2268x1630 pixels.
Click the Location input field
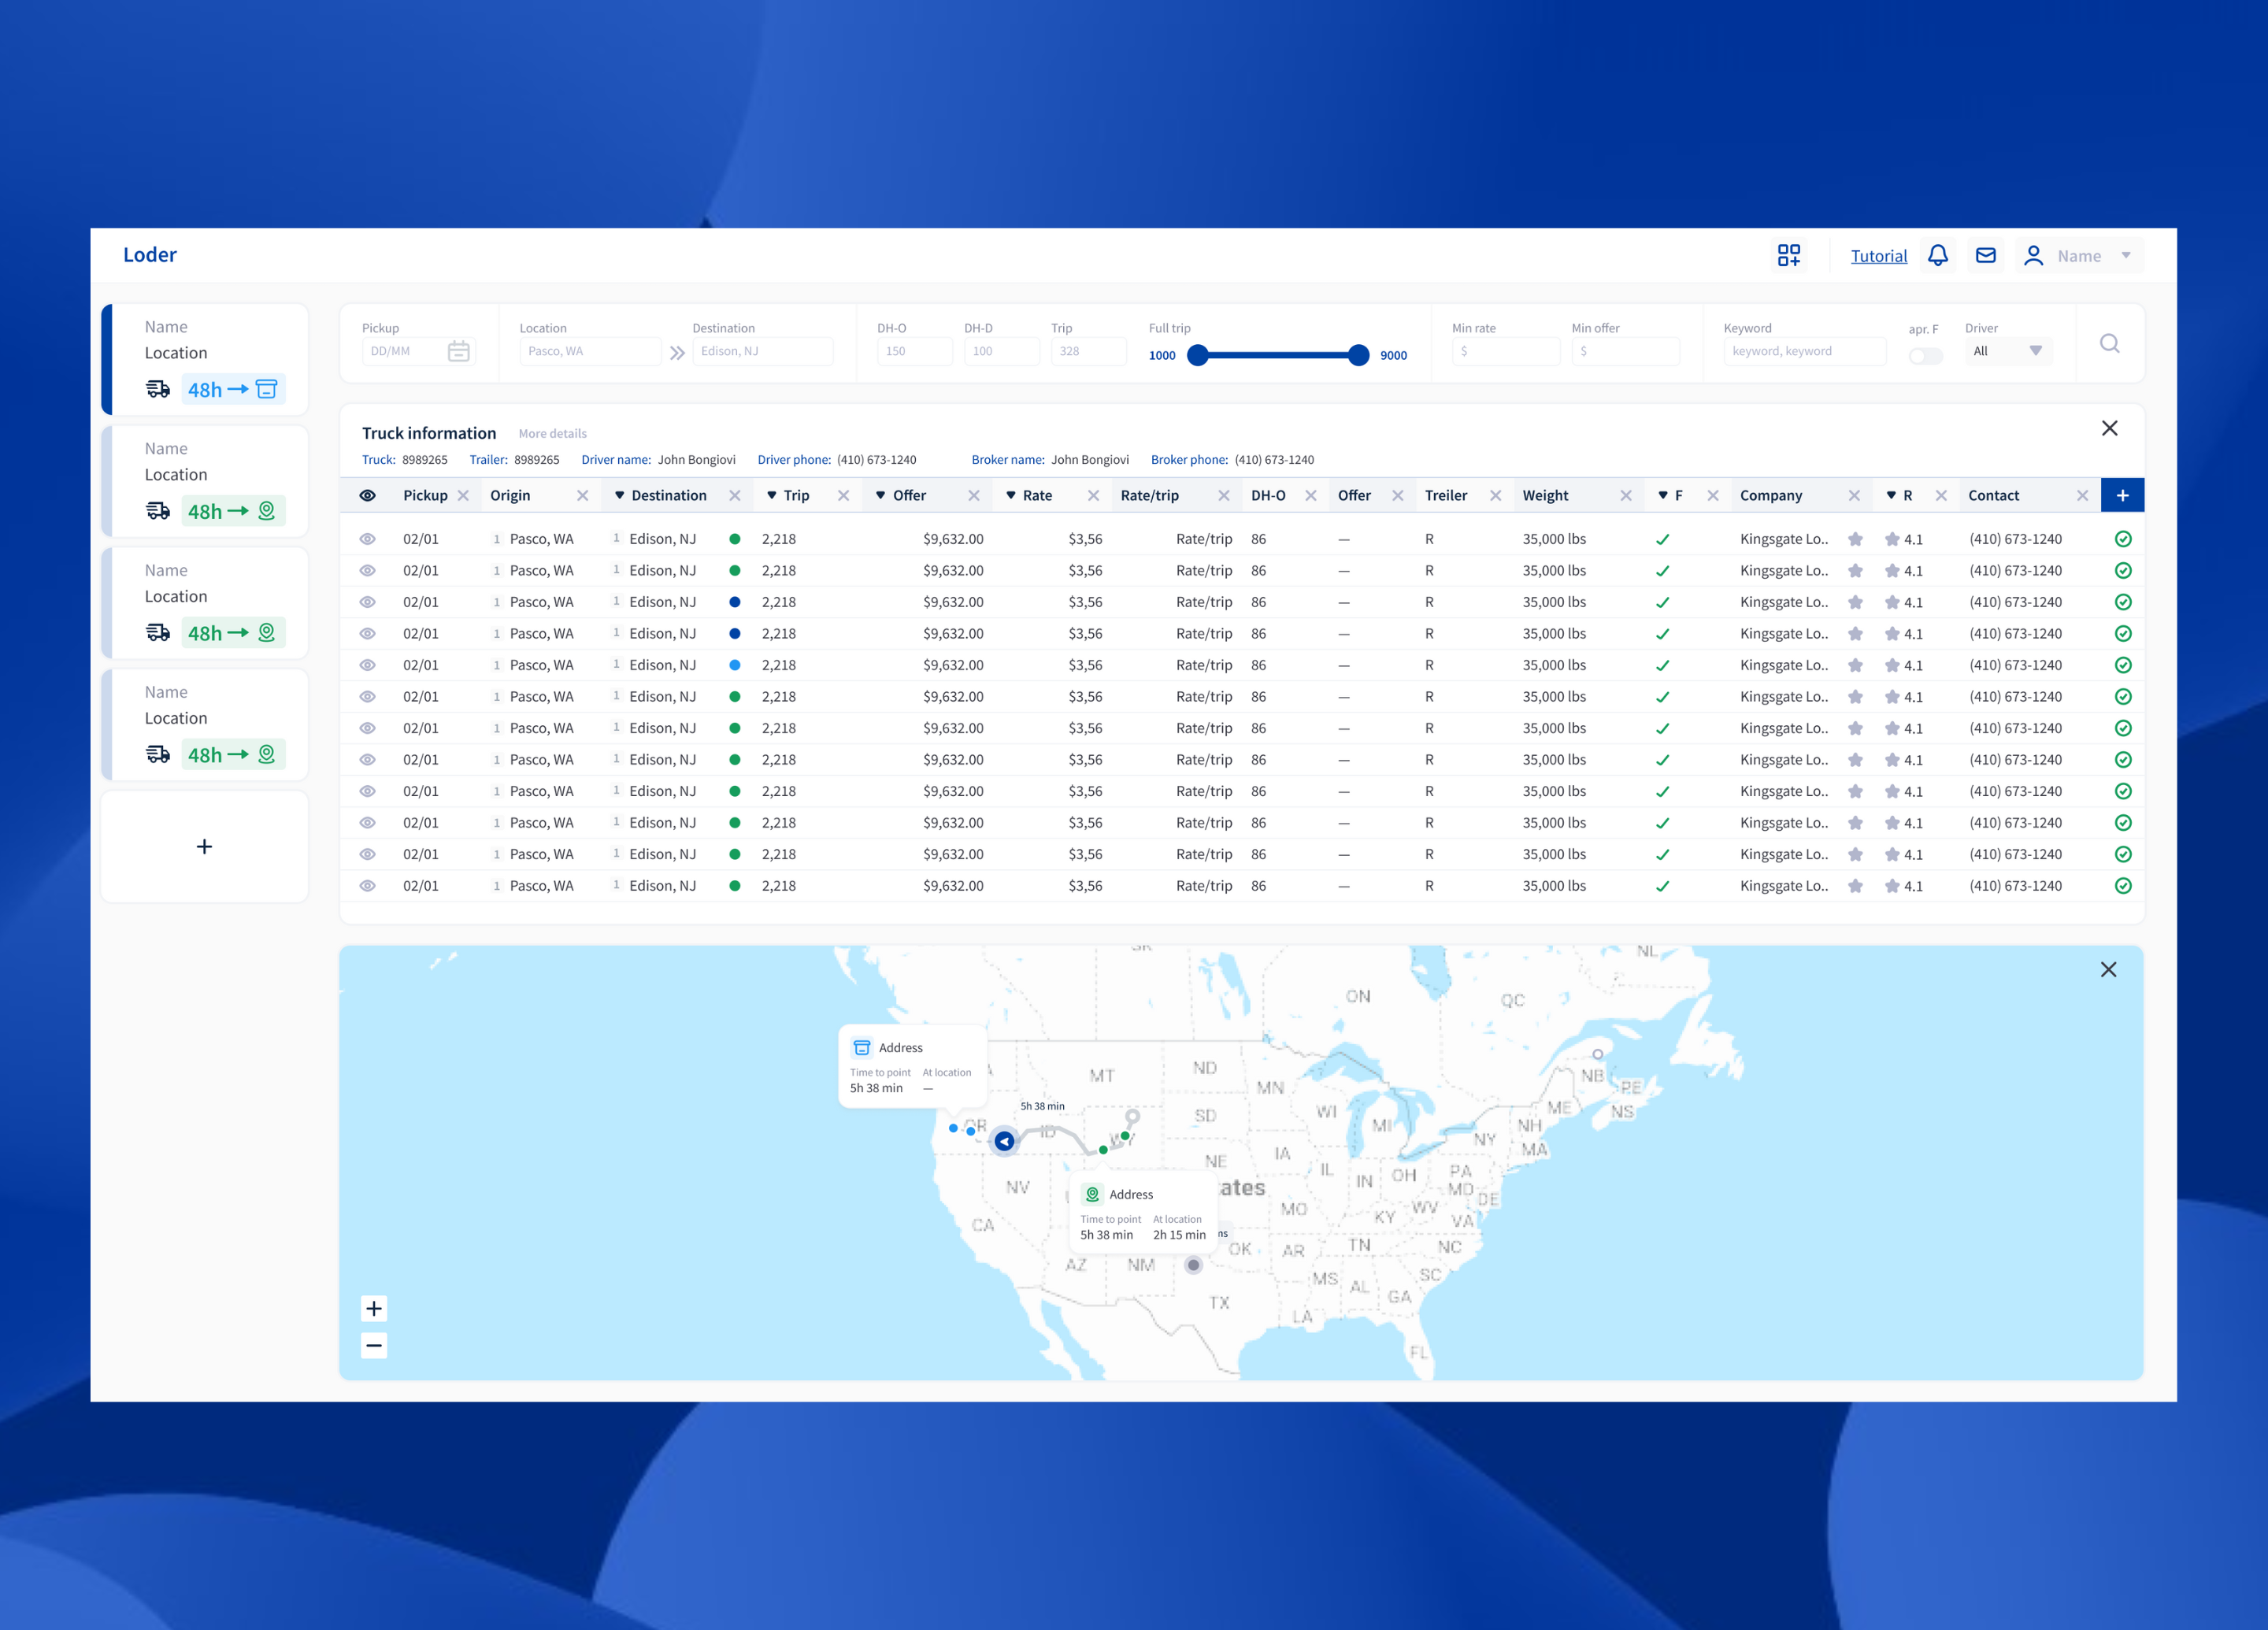click(590, 351)
